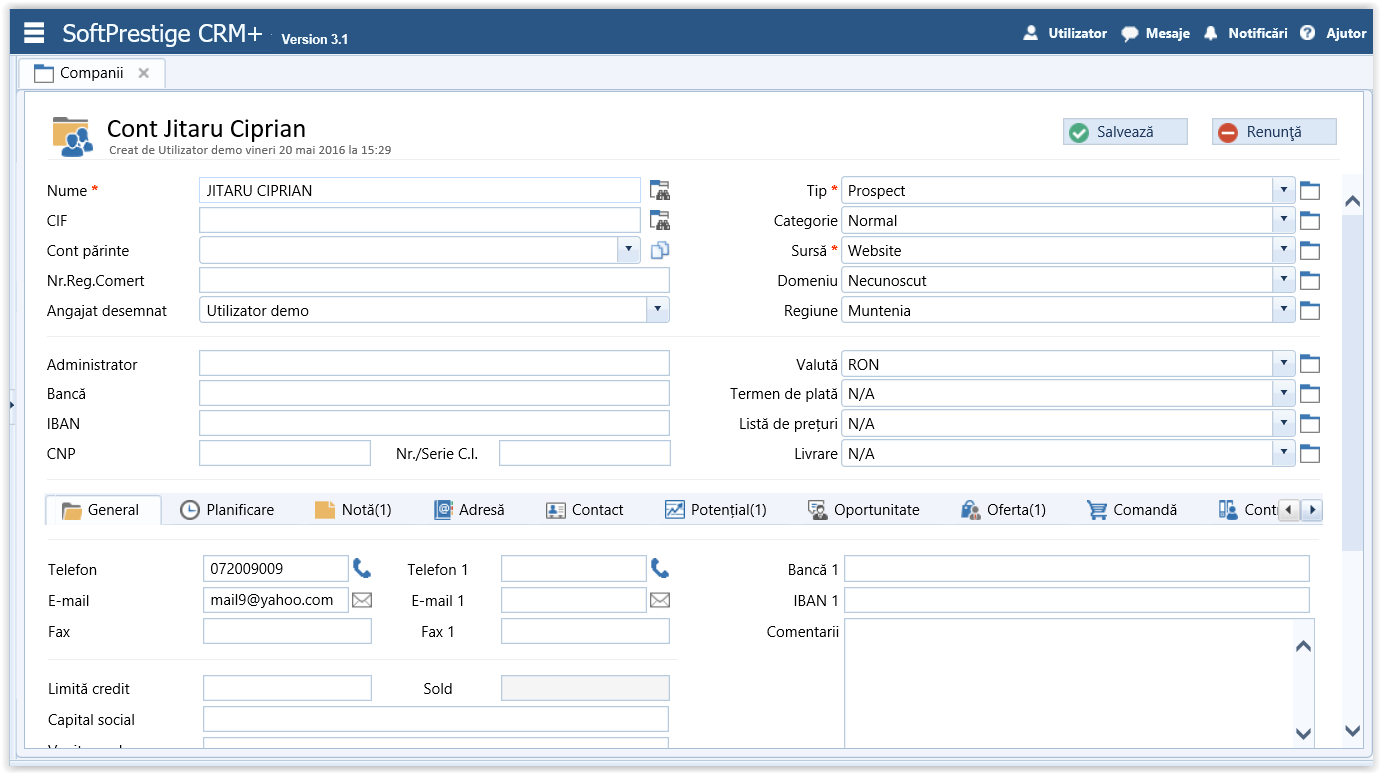Open the Categorie list folder icon

point(1310,221)
